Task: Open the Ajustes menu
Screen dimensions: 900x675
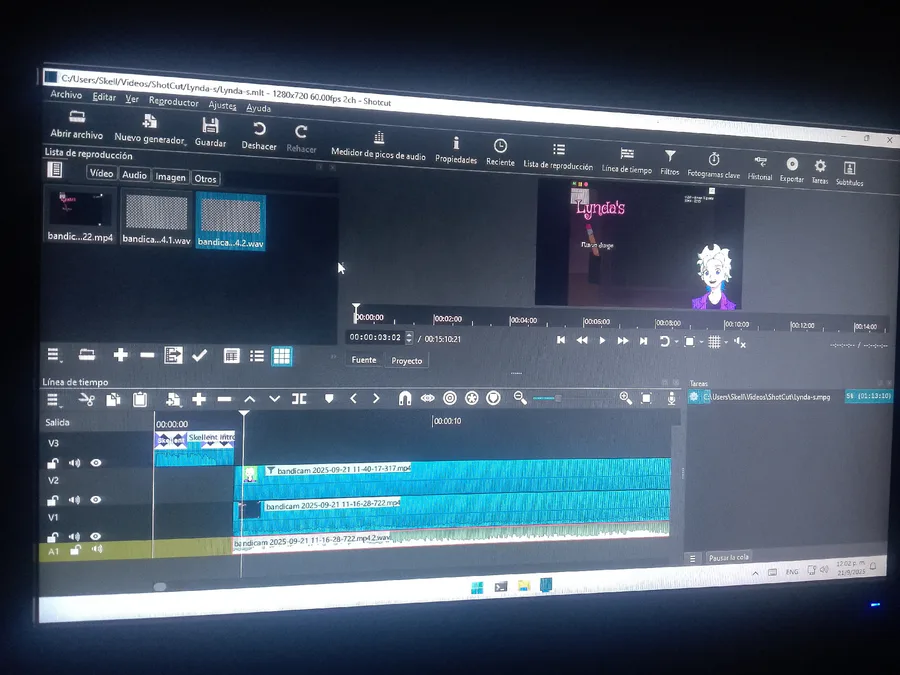Action: click(x=222, y=105)
